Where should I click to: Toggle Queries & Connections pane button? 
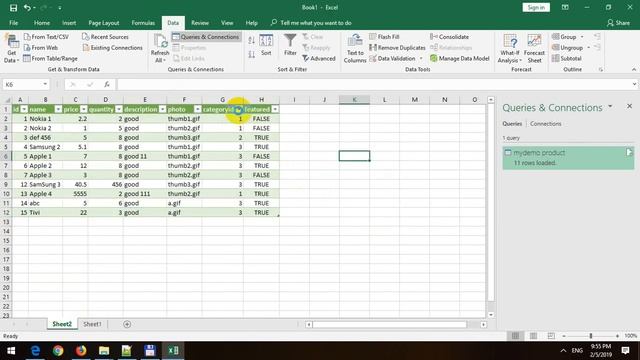pos(206,37)
